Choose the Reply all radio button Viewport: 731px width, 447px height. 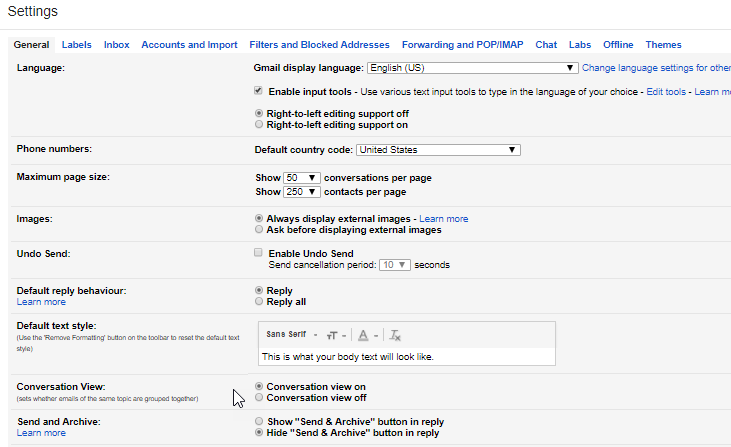click(259, 302)
